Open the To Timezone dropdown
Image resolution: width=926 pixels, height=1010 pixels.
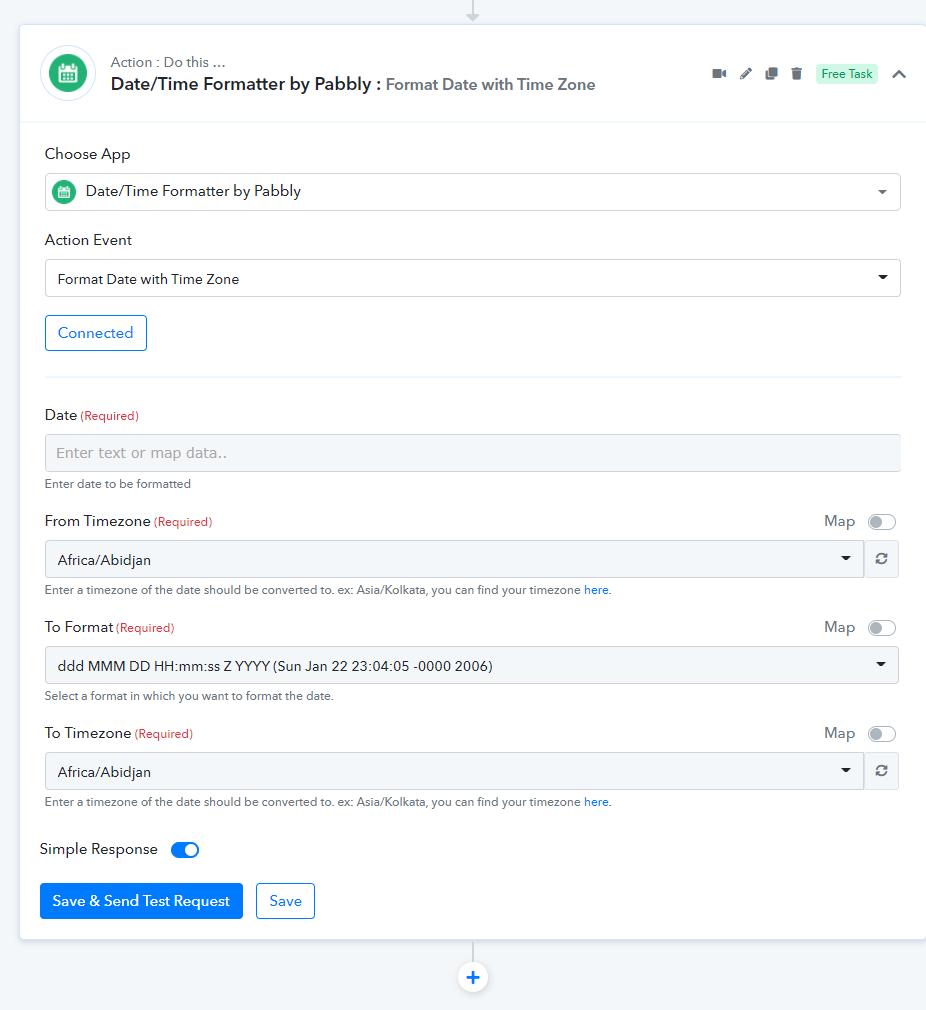click(454, 771)
